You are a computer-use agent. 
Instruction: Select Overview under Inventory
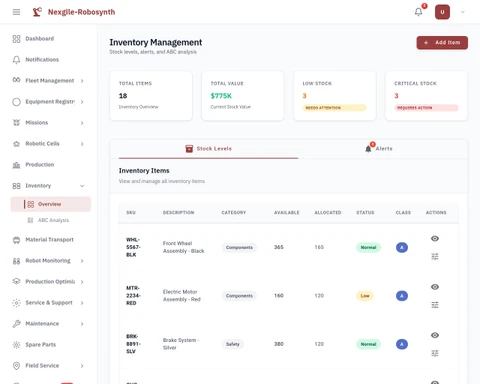click(51, 204)
